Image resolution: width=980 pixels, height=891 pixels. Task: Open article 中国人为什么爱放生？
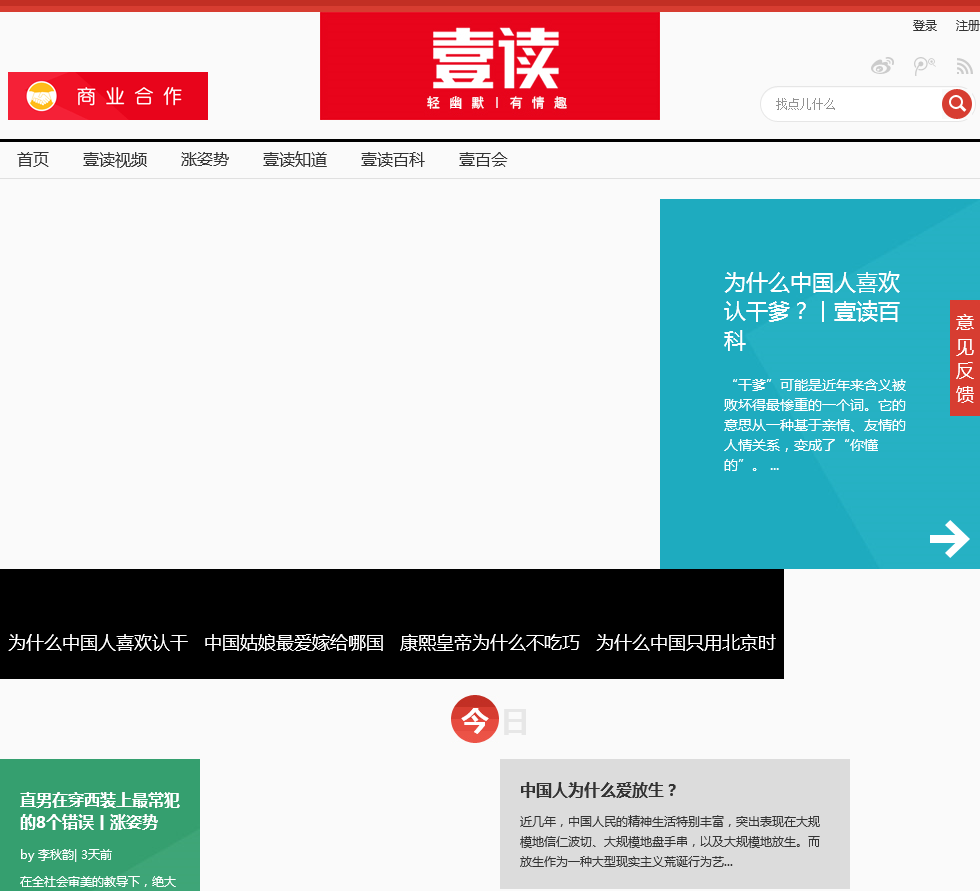(598, 790)
